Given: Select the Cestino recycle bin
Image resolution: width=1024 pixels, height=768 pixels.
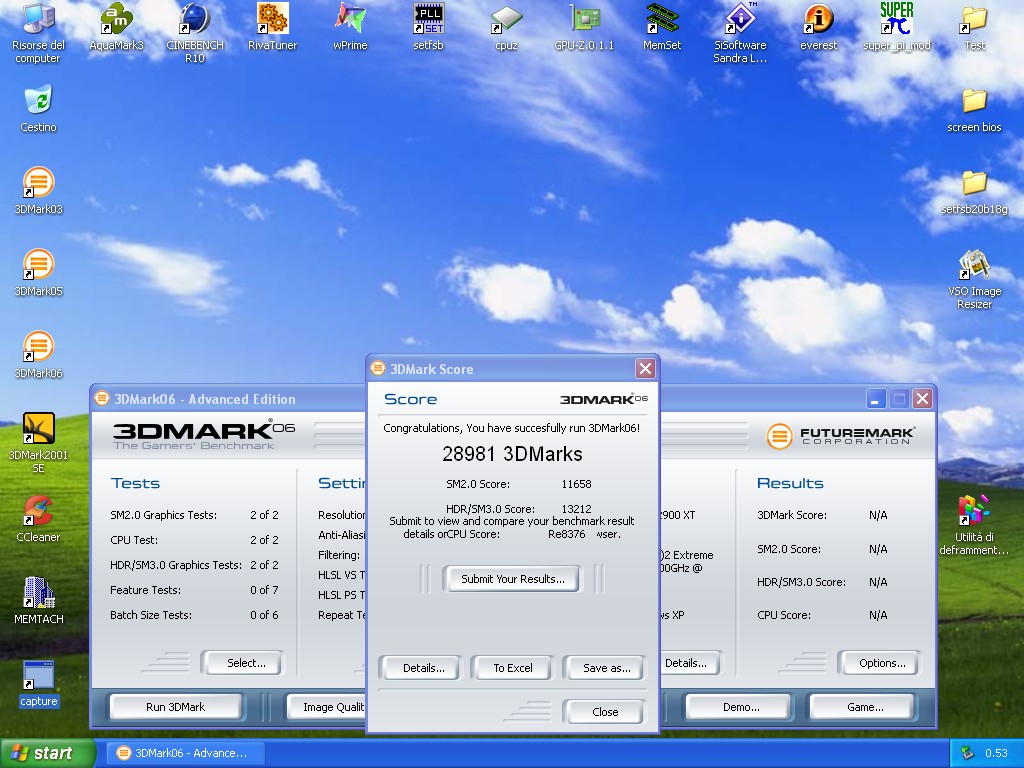Looking at the screenshot, I should [39, 110].
